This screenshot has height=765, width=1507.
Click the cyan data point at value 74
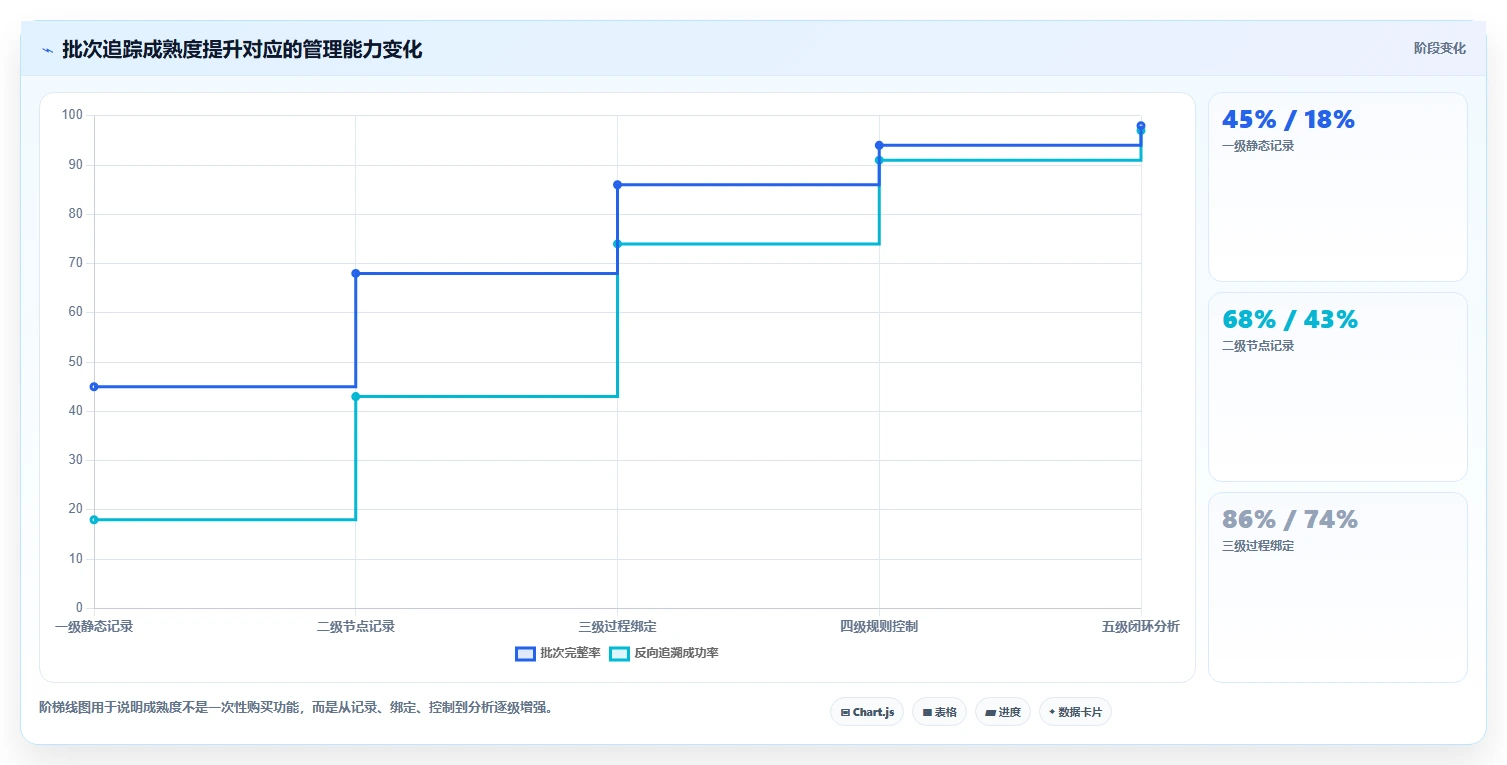[x=617, y=243]
